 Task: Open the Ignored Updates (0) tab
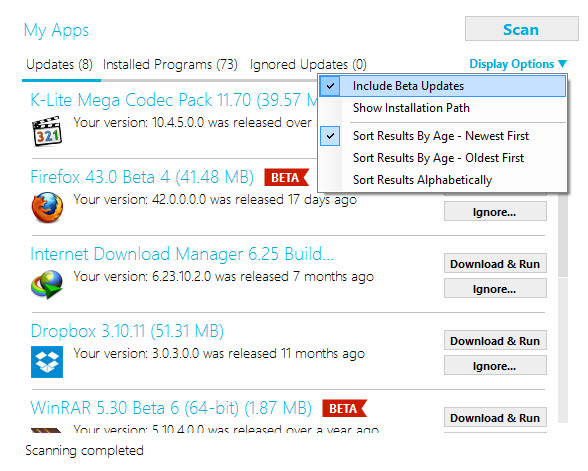[308, 64]
